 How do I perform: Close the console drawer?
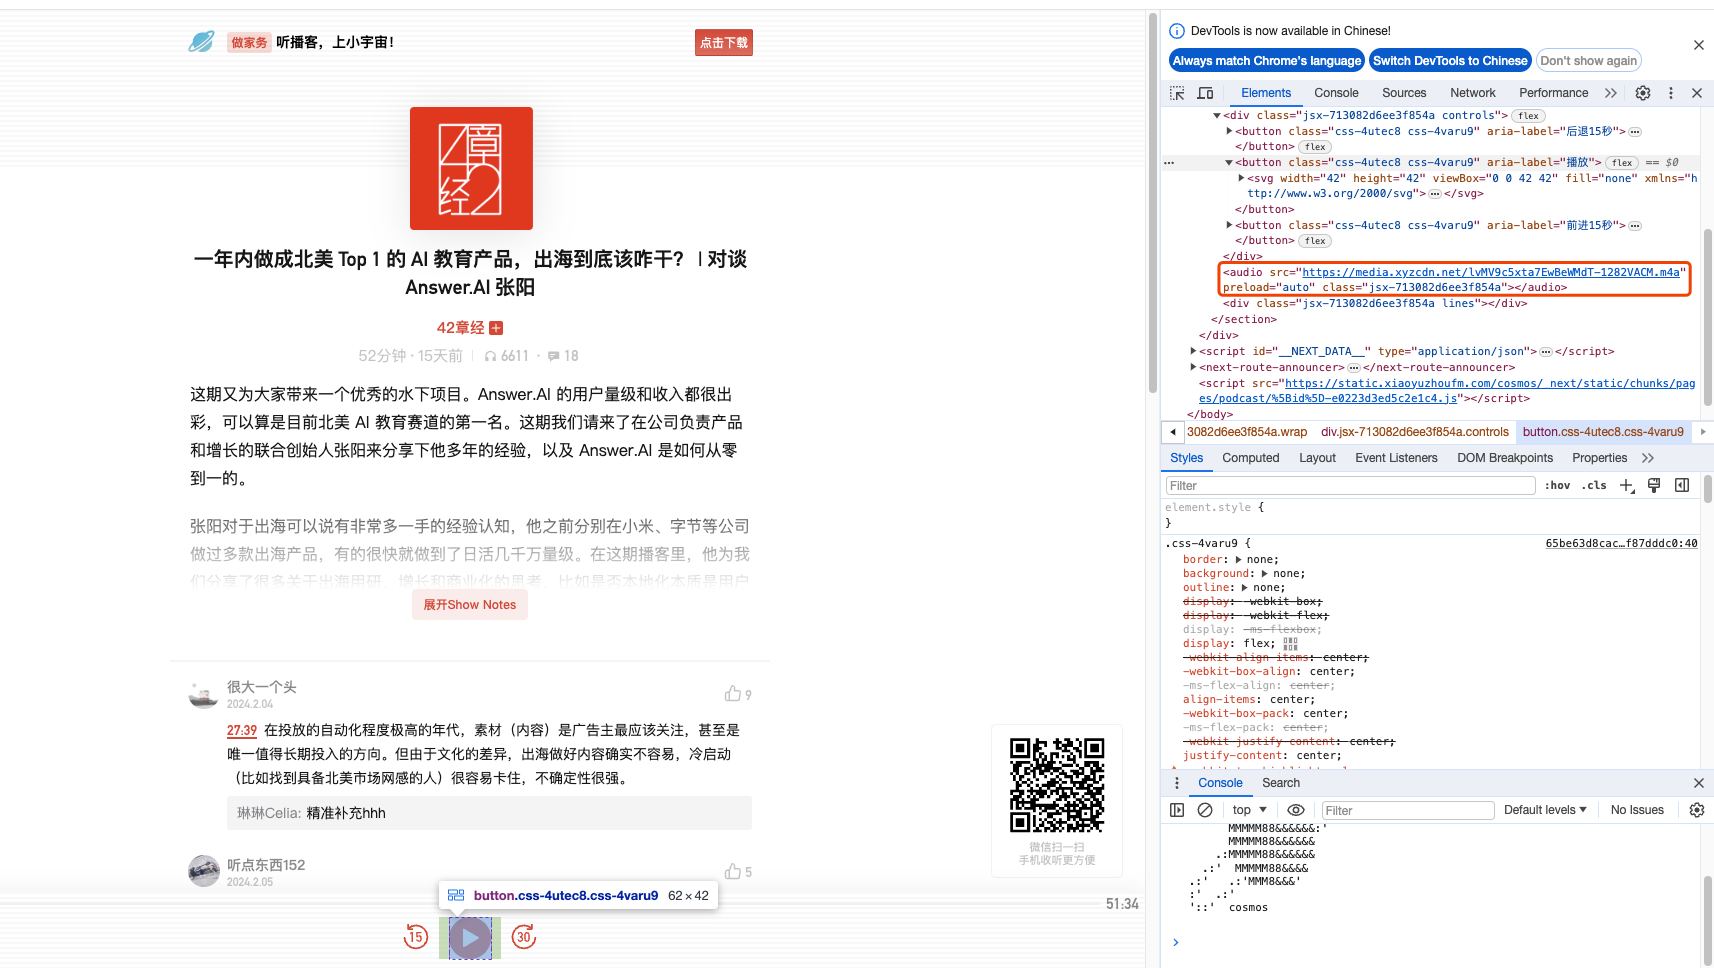1699,783
